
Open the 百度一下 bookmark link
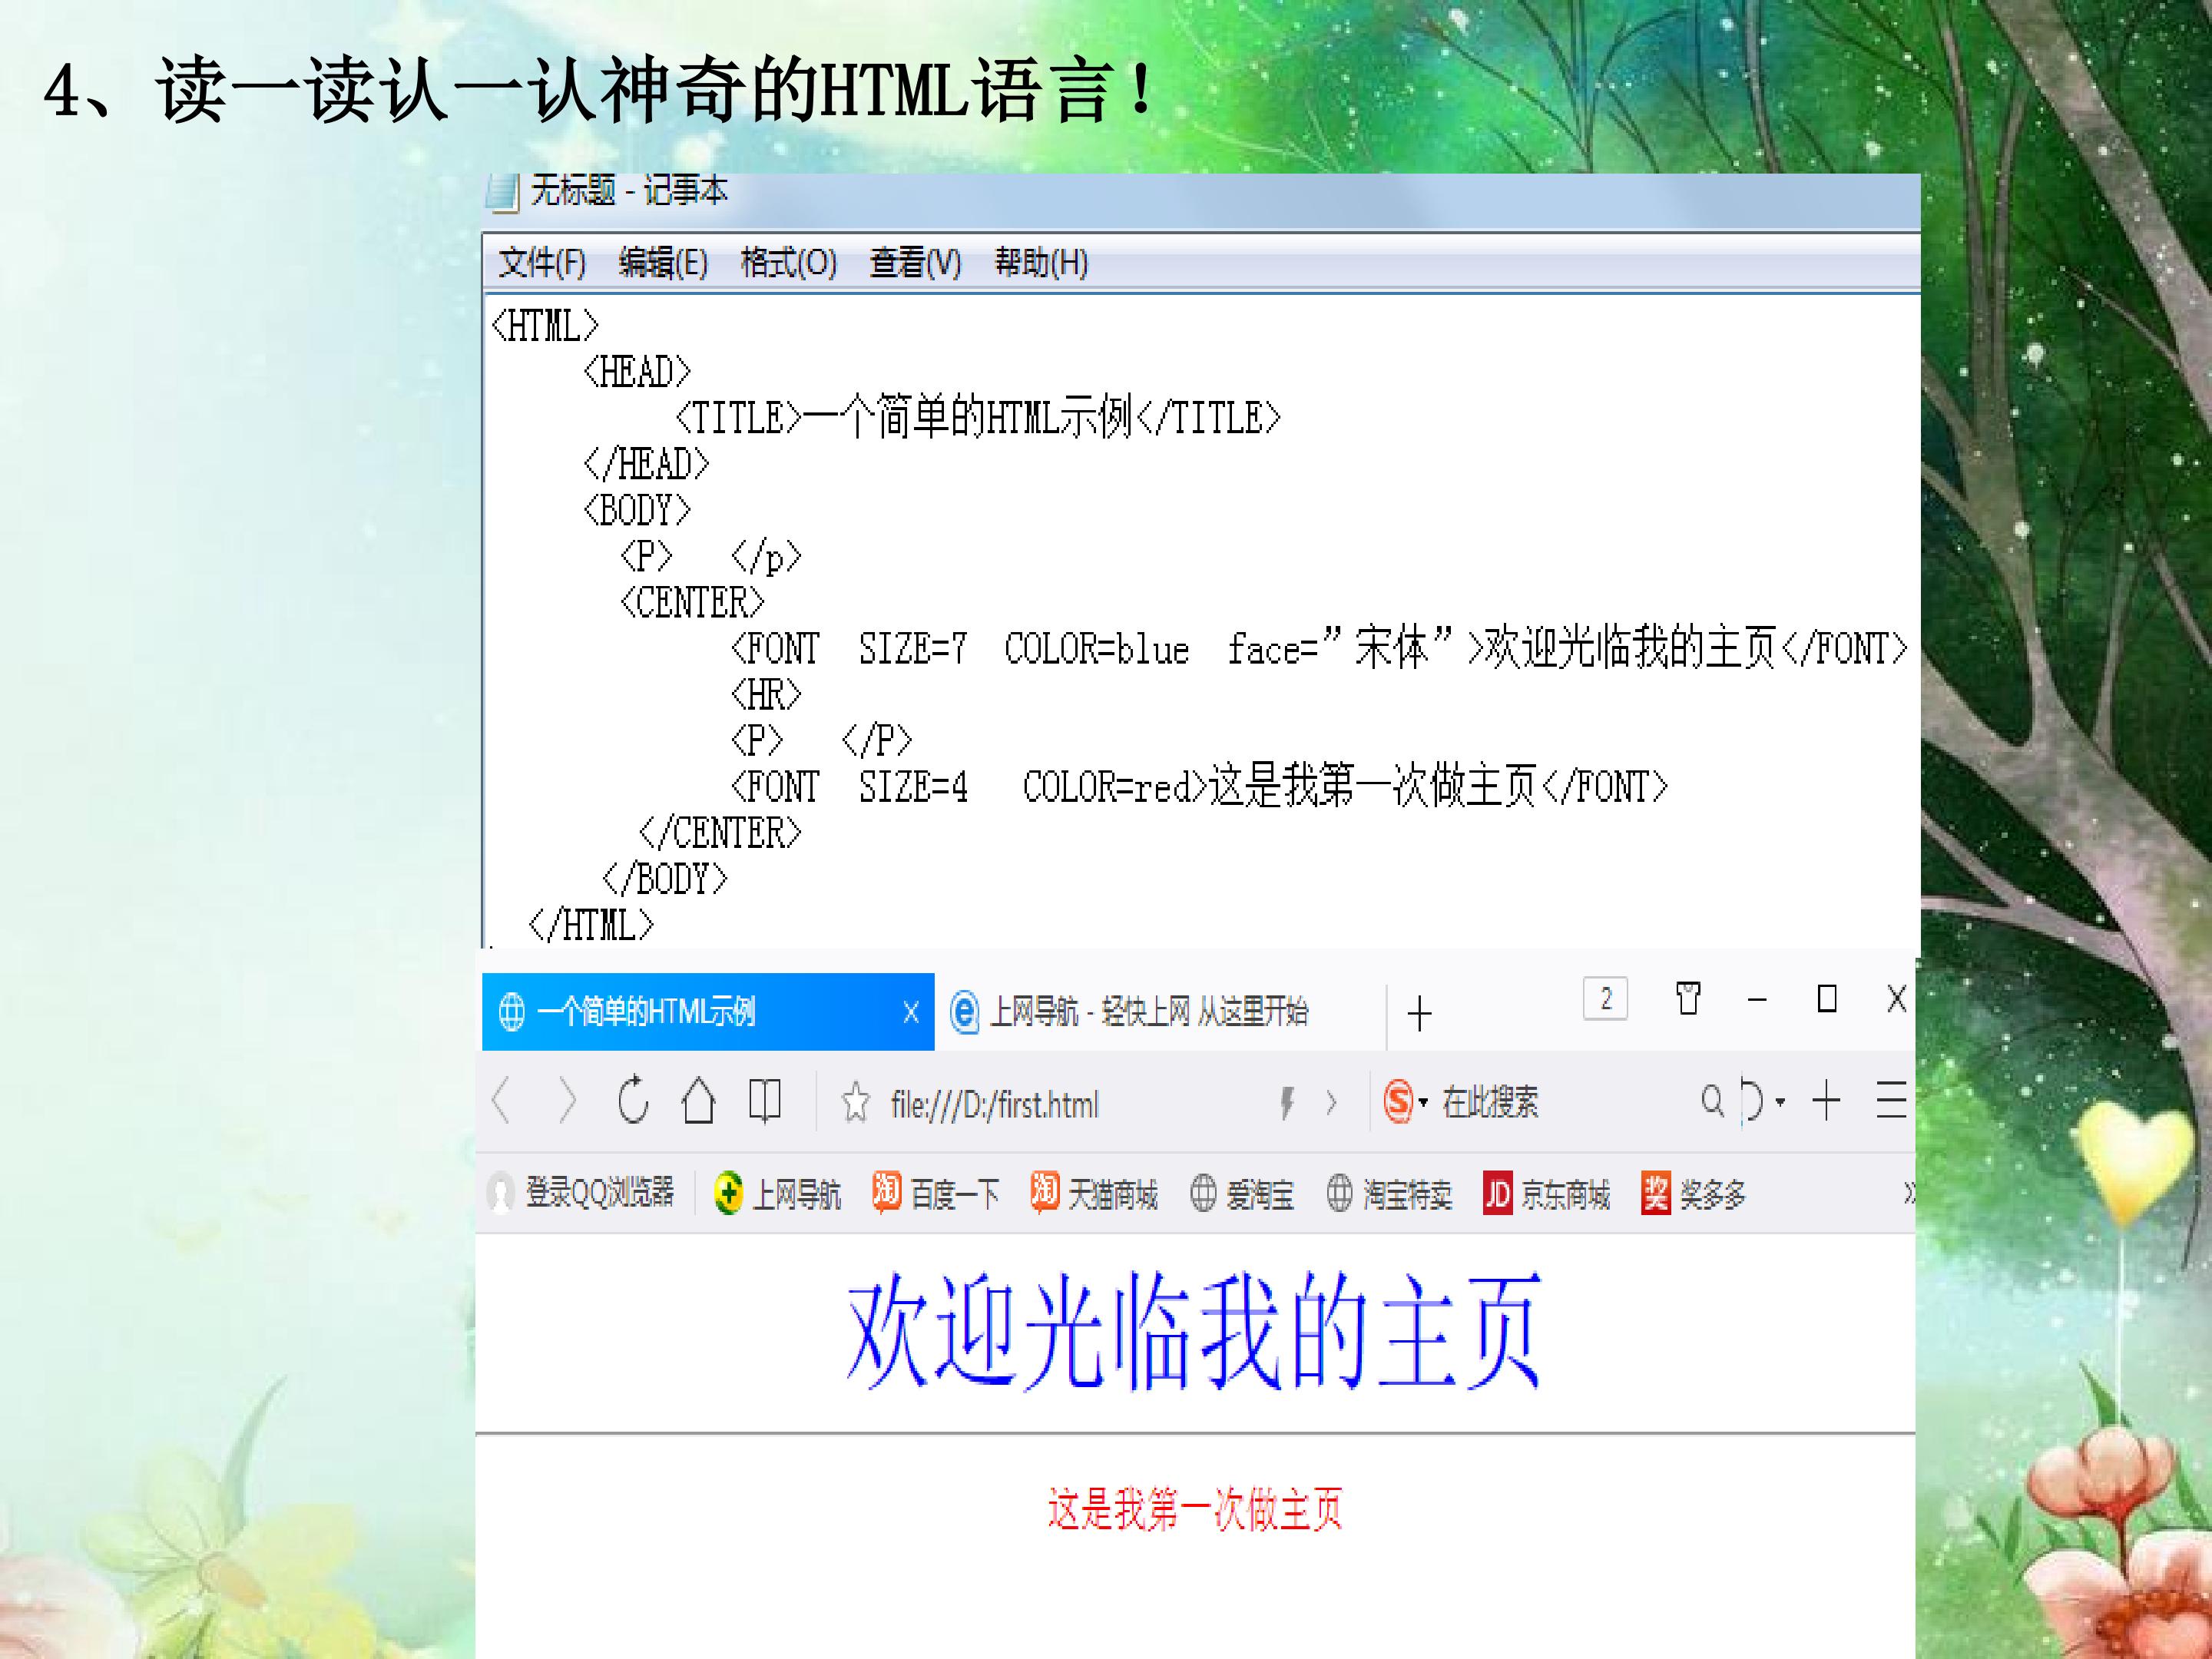pos(935,1193)
